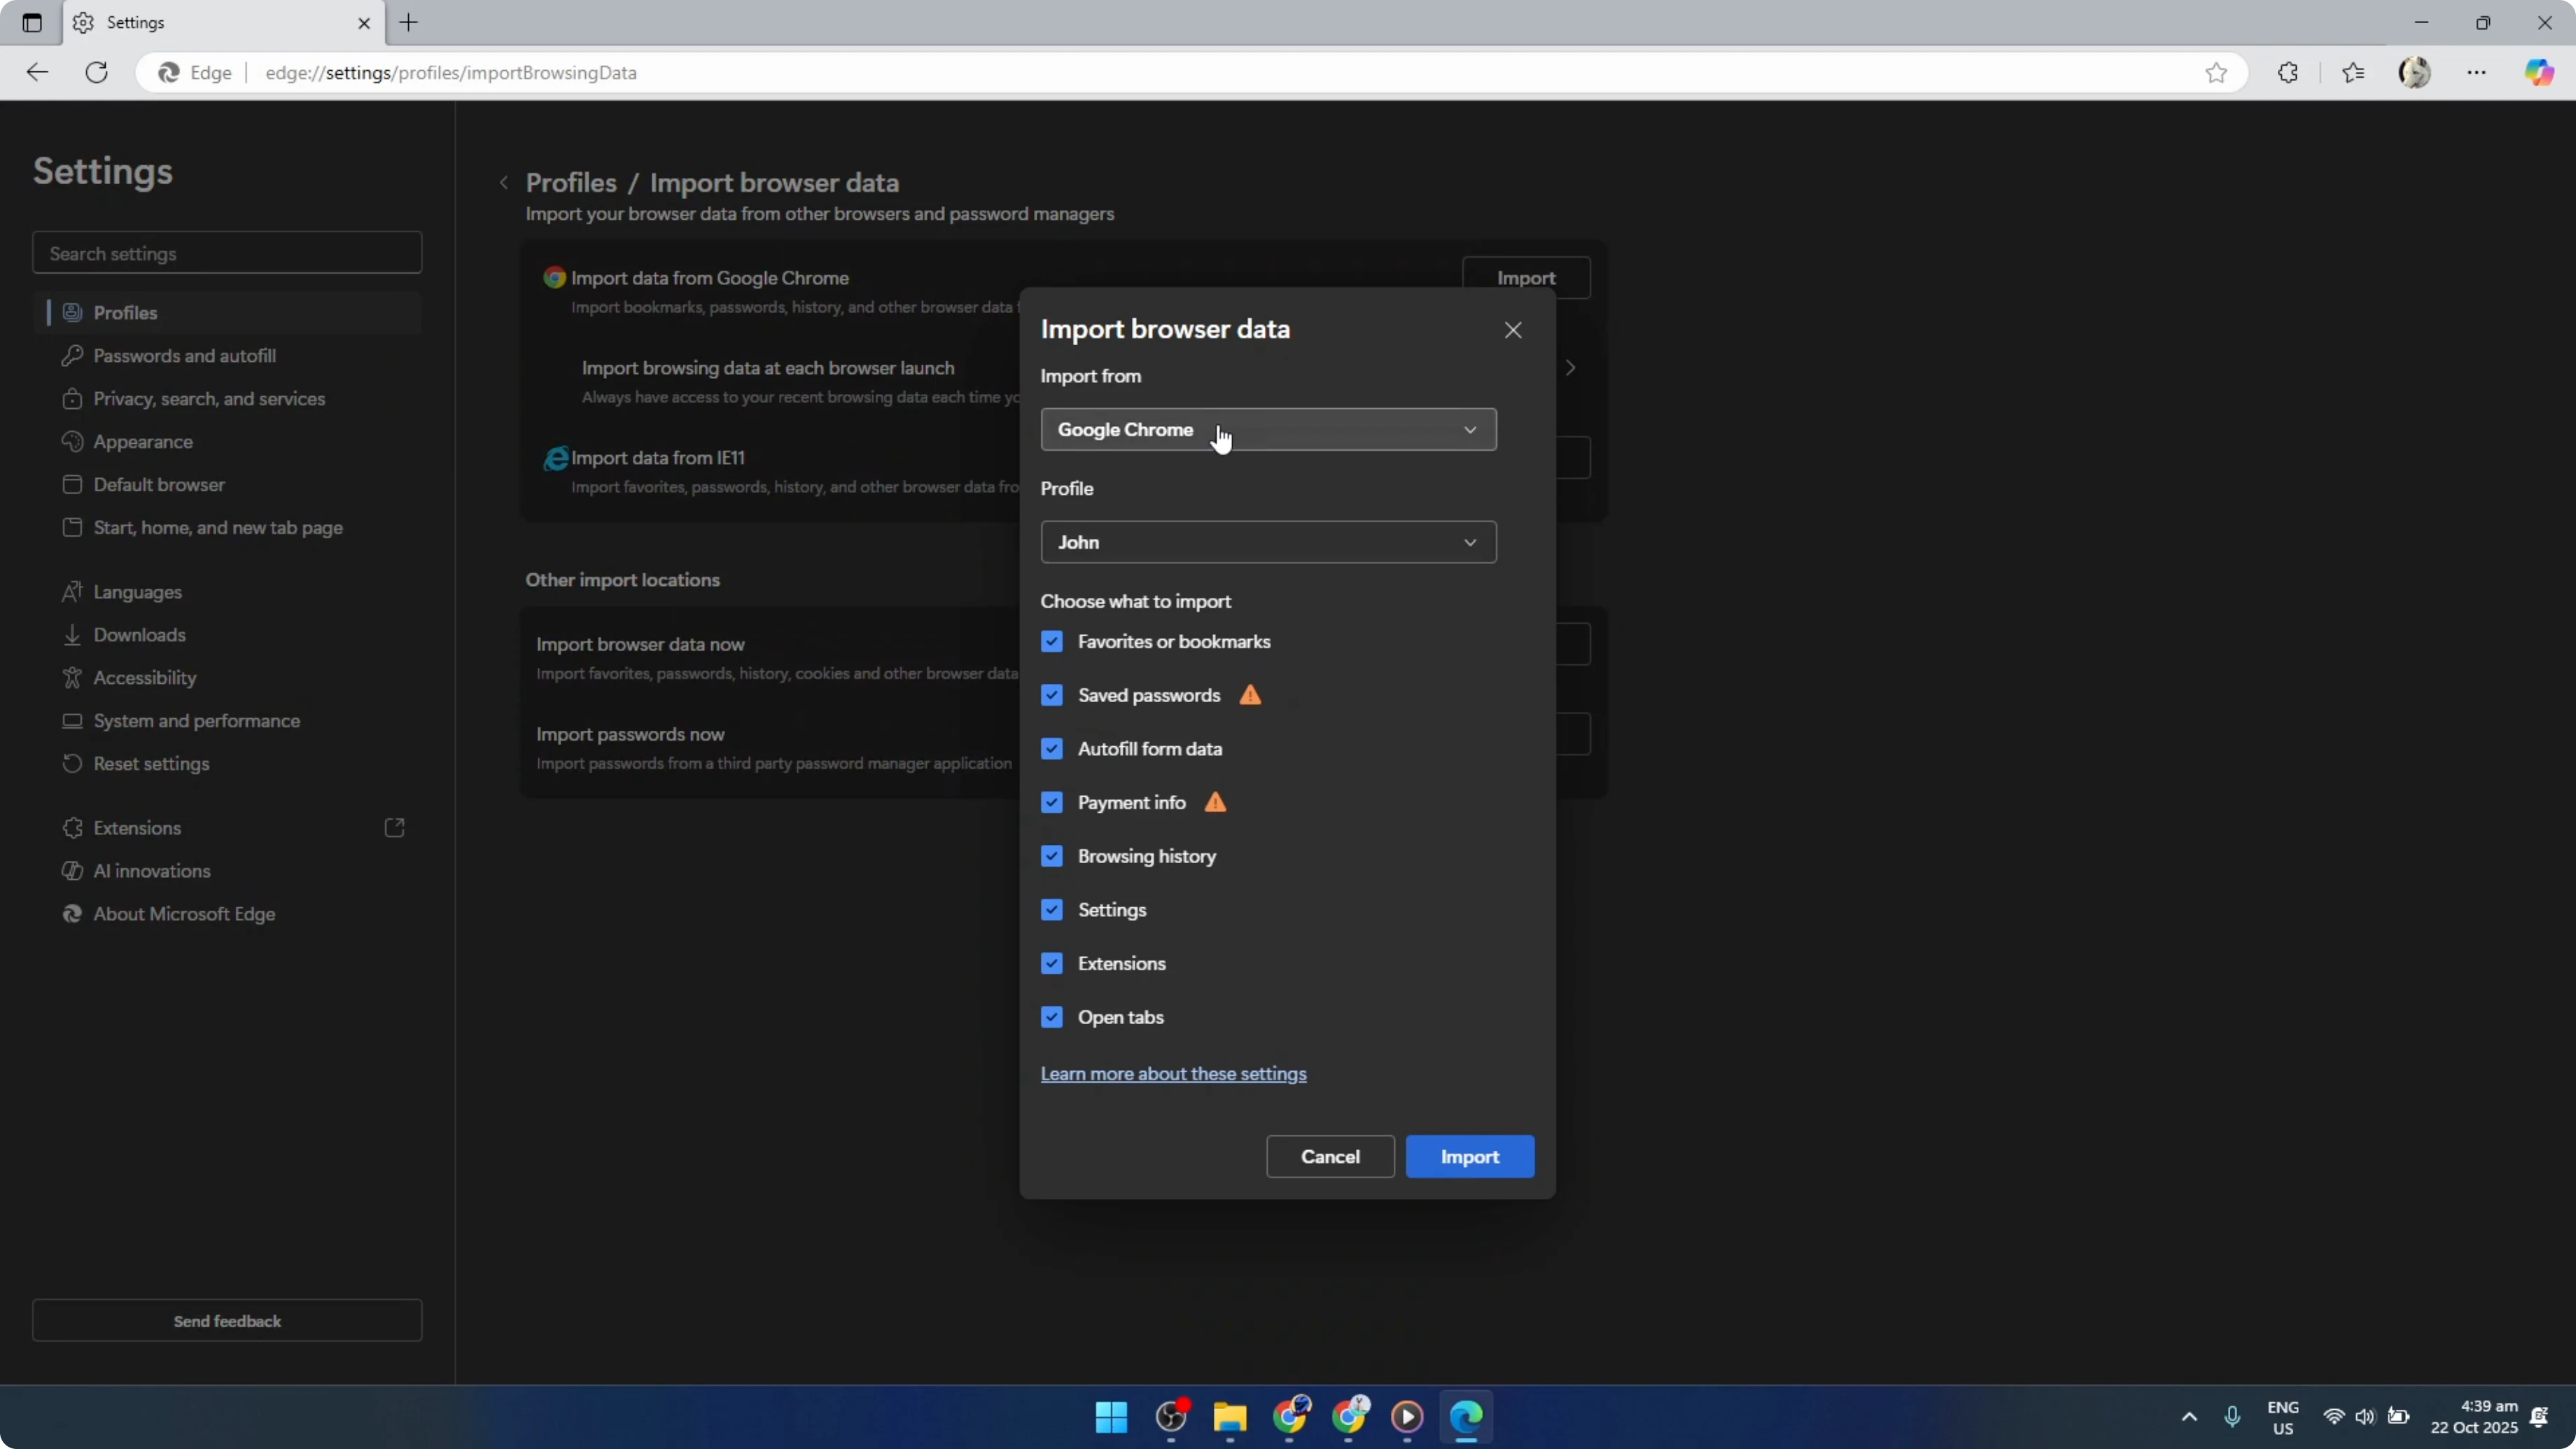Refresh the settings page
The height and width of the screenshot is (1449, 2576).
click(97, 72)
